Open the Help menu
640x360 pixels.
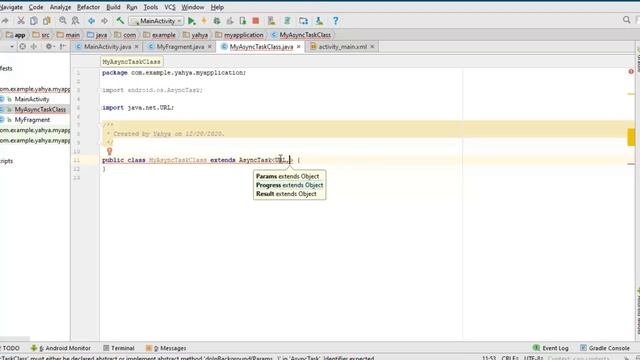click(217, 7)
